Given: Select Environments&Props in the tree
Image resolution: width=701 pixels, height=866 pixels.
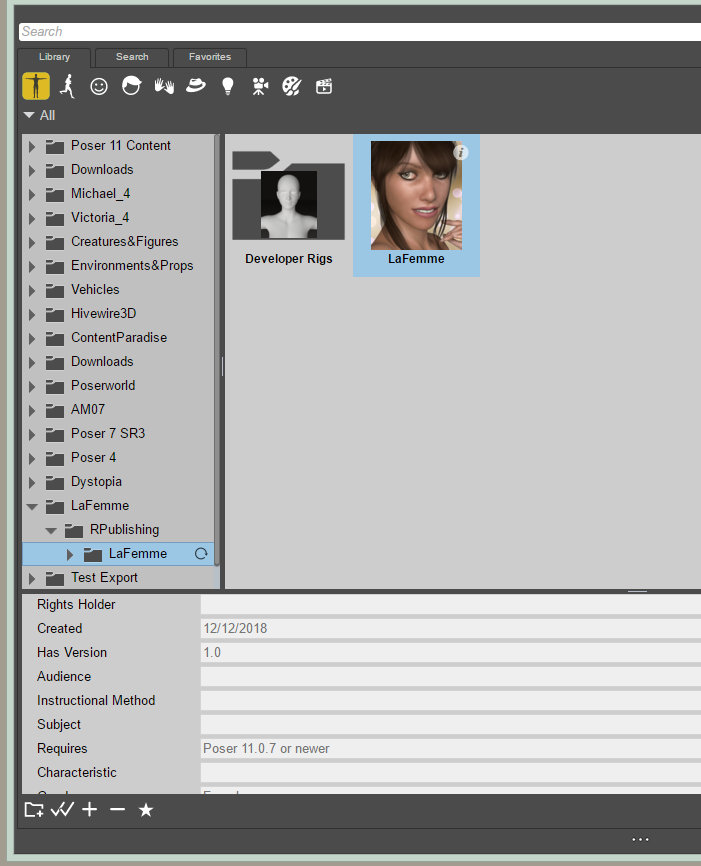Looking at the screenshot, I should 132,266.
